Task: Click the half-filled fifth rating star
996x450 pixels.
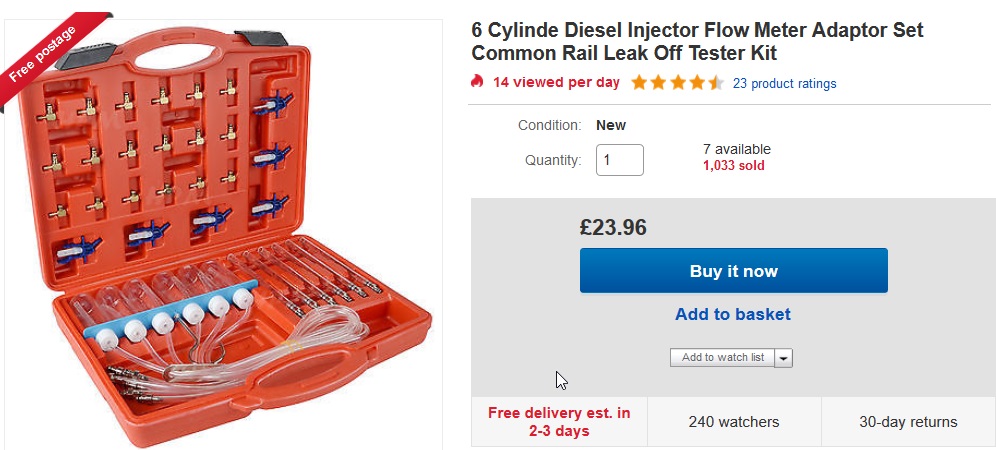Action: tap(715, 83)
